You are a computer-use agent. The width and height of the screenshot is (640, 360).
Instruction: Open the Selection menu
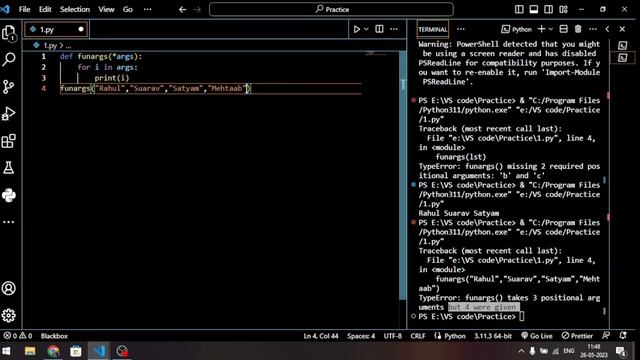click(x=75, y=9)
